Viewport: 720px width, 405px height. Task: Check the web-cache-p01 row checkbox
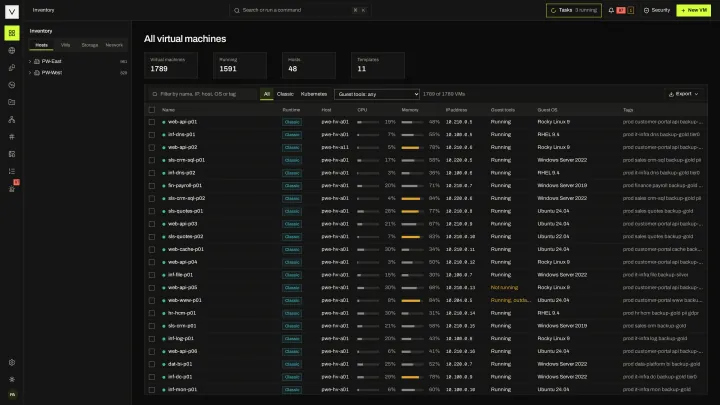coord(152,249)
